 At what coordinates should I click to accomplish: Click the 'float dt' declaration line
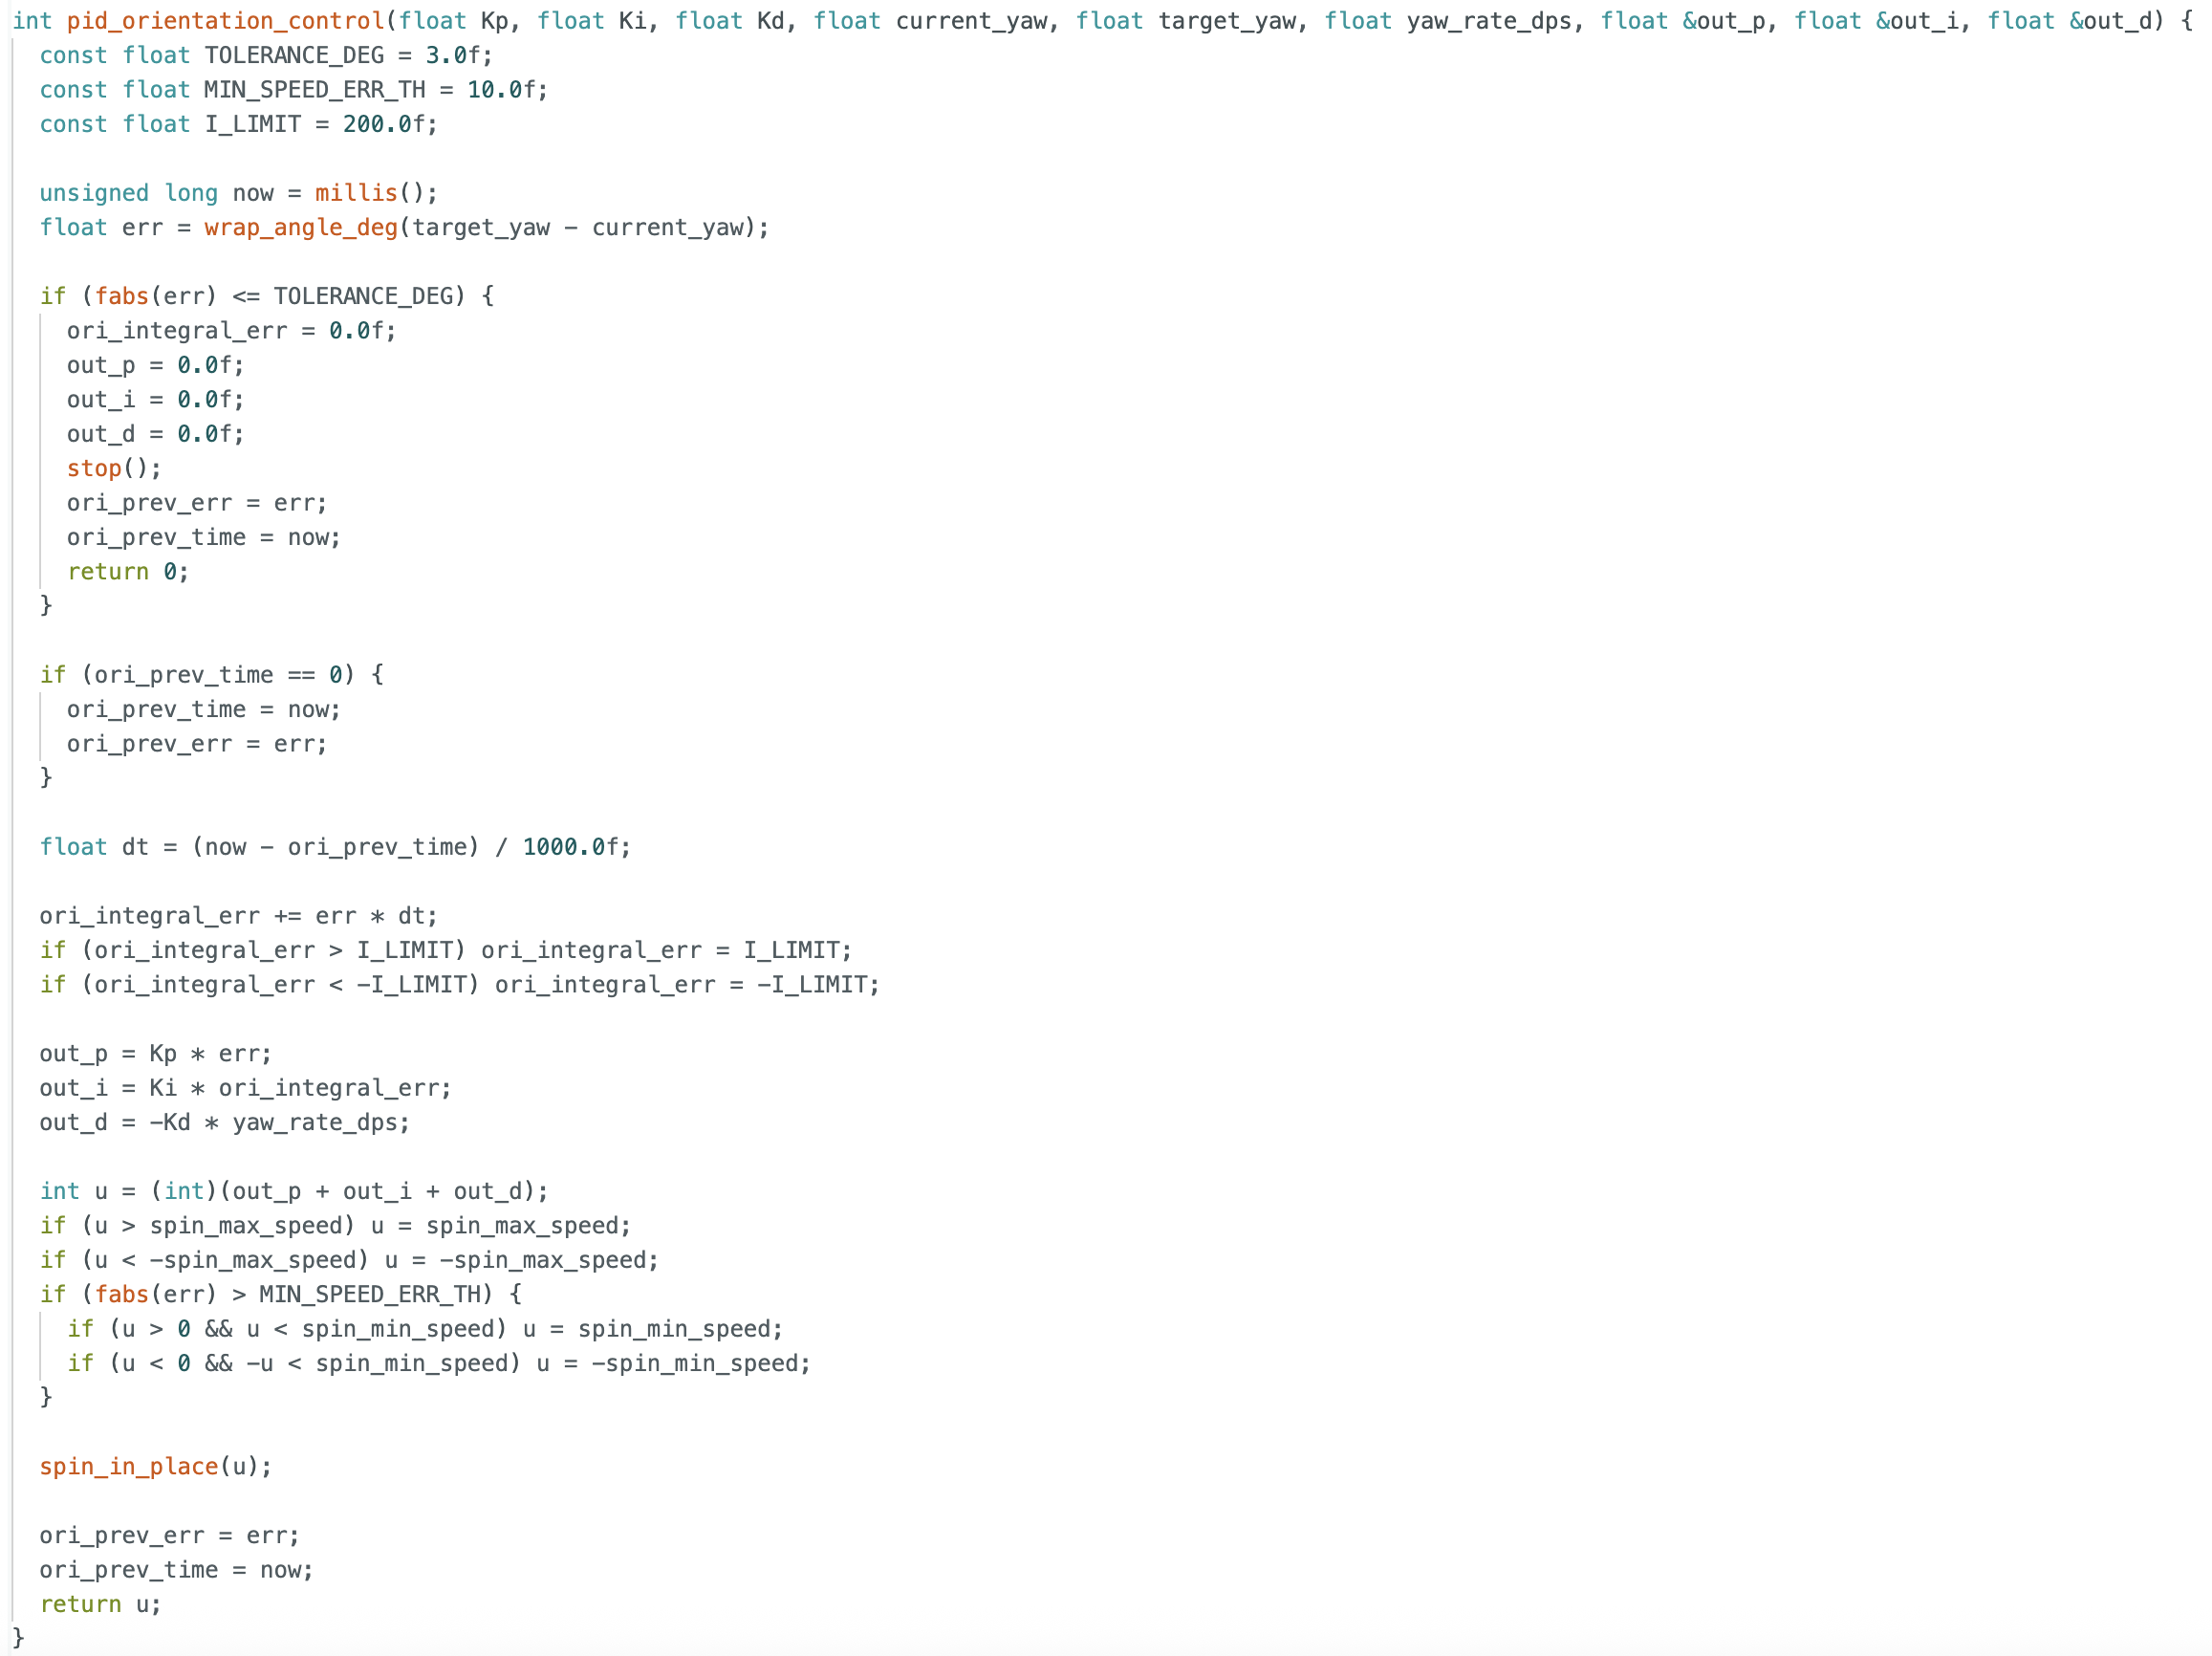pyautogui.click(x=334, y=848)
